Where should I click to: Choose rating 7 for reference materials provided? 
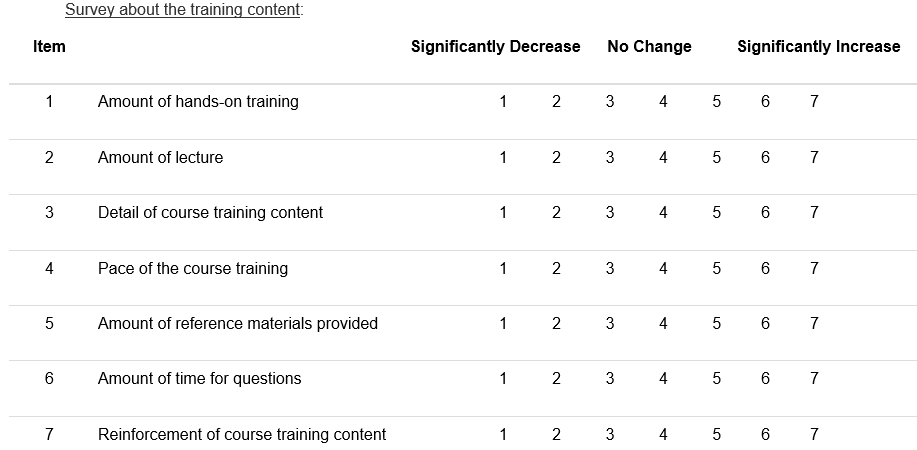coord(815,323)
